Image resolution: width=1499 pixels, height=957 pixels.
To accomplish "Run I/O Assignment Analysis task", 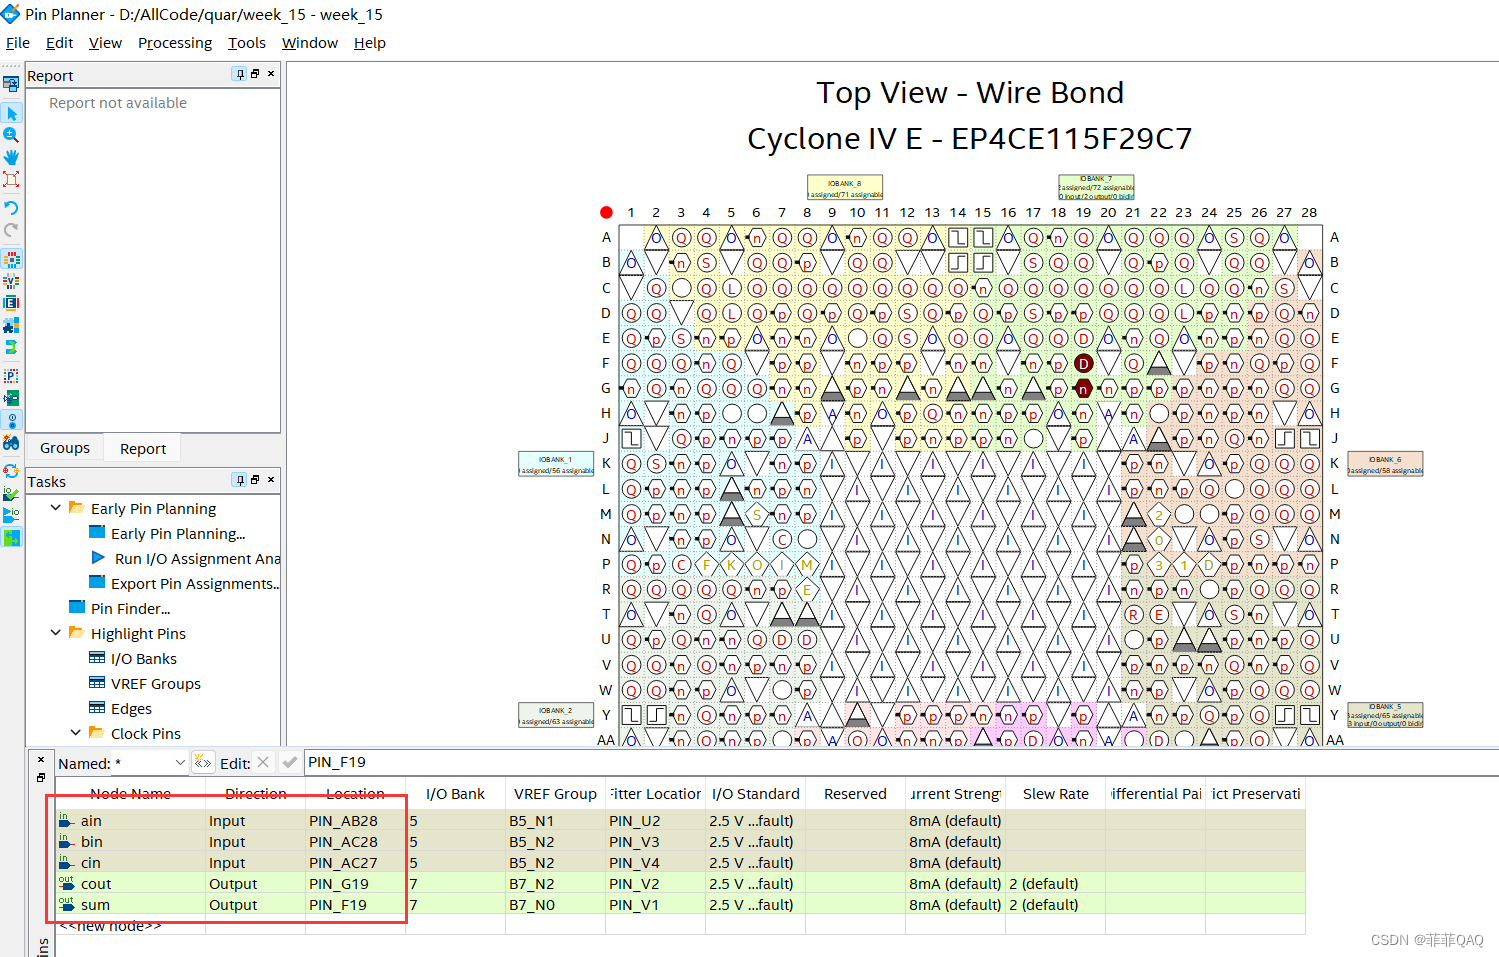I will (197, 558).
